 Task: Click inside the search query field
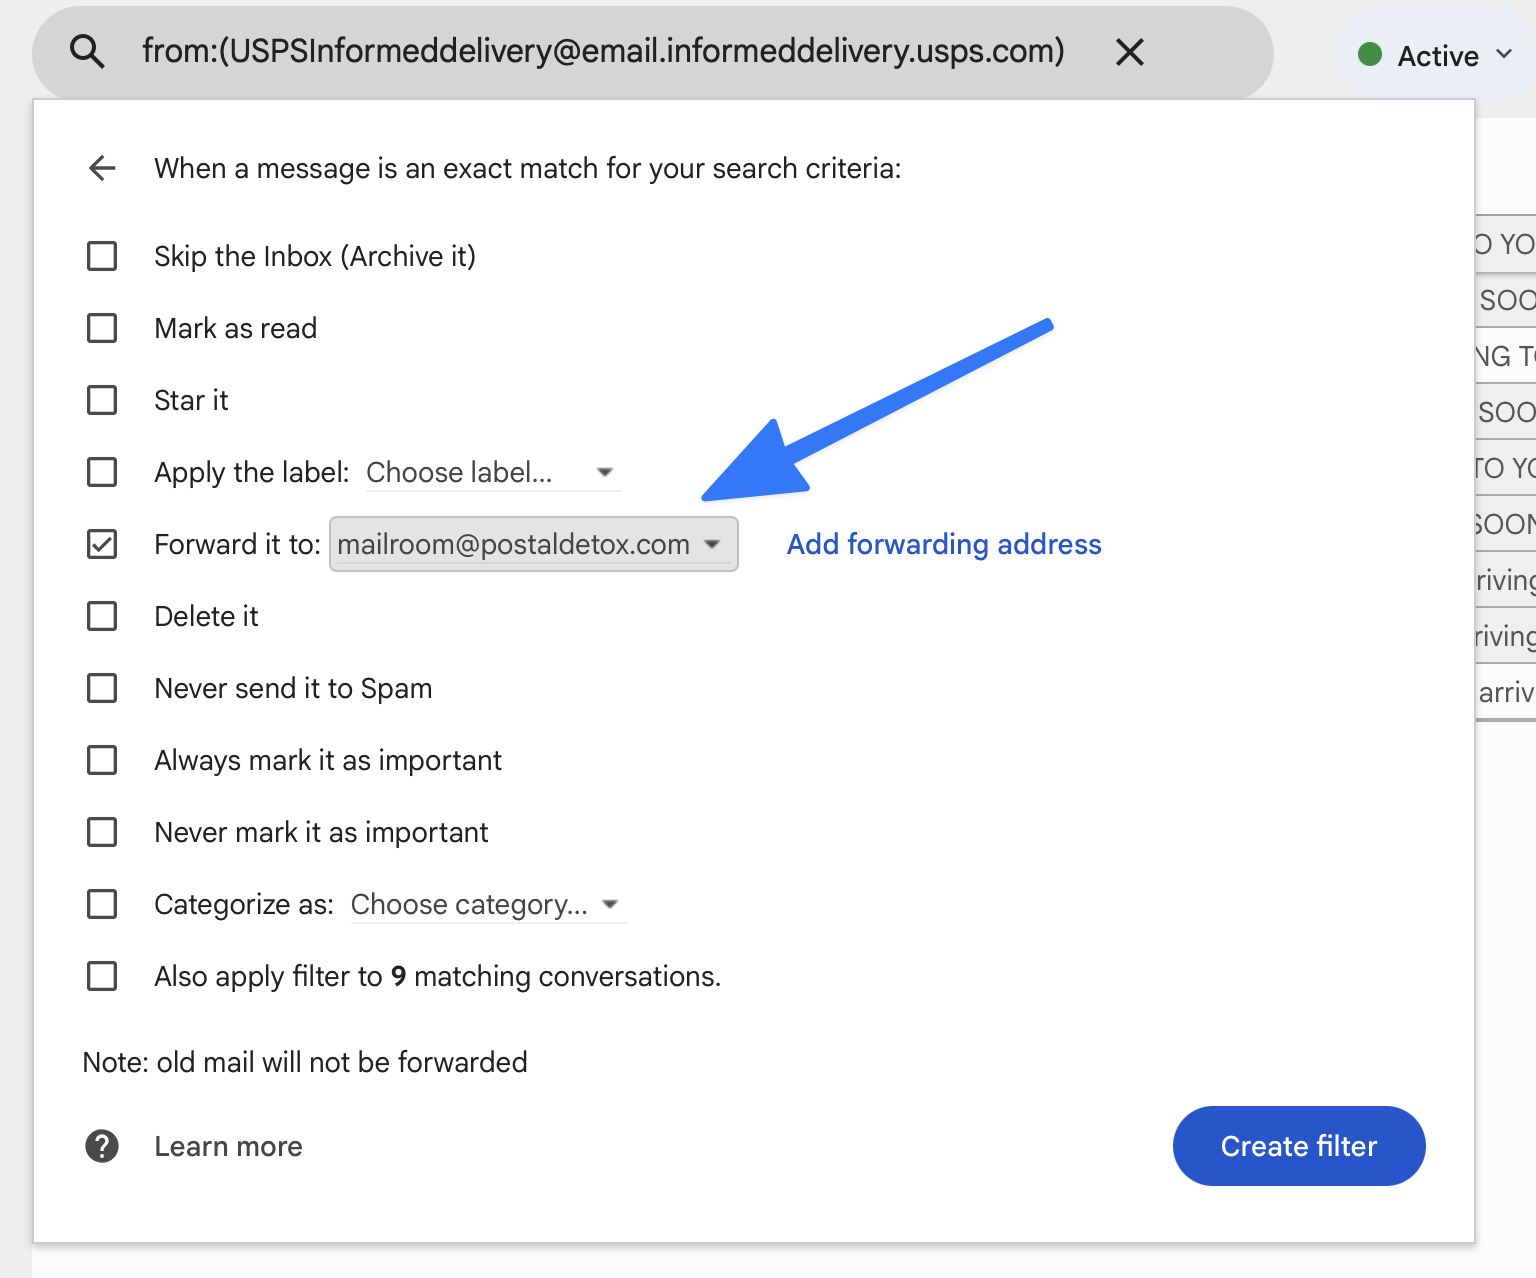[x=600, y=51]
